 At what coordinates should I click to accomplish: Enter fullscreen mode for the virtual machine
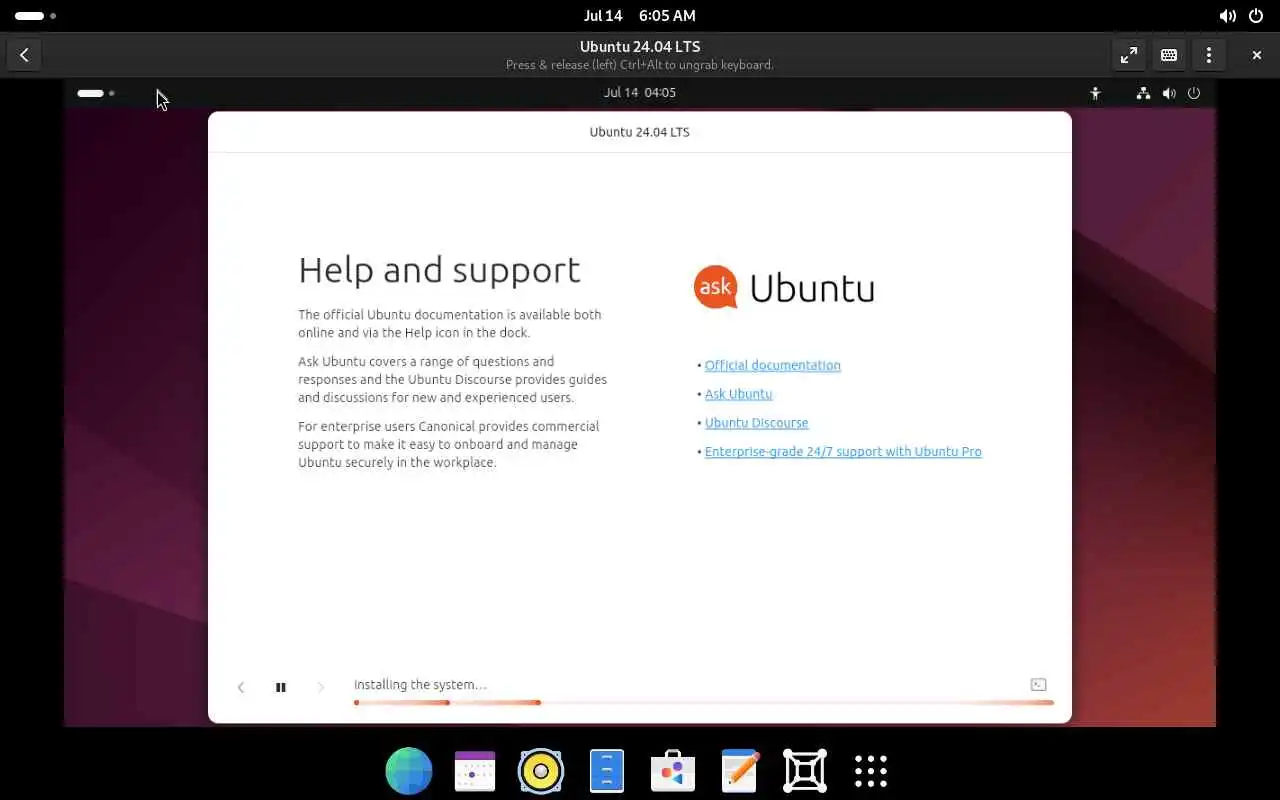click(1129, 55)
